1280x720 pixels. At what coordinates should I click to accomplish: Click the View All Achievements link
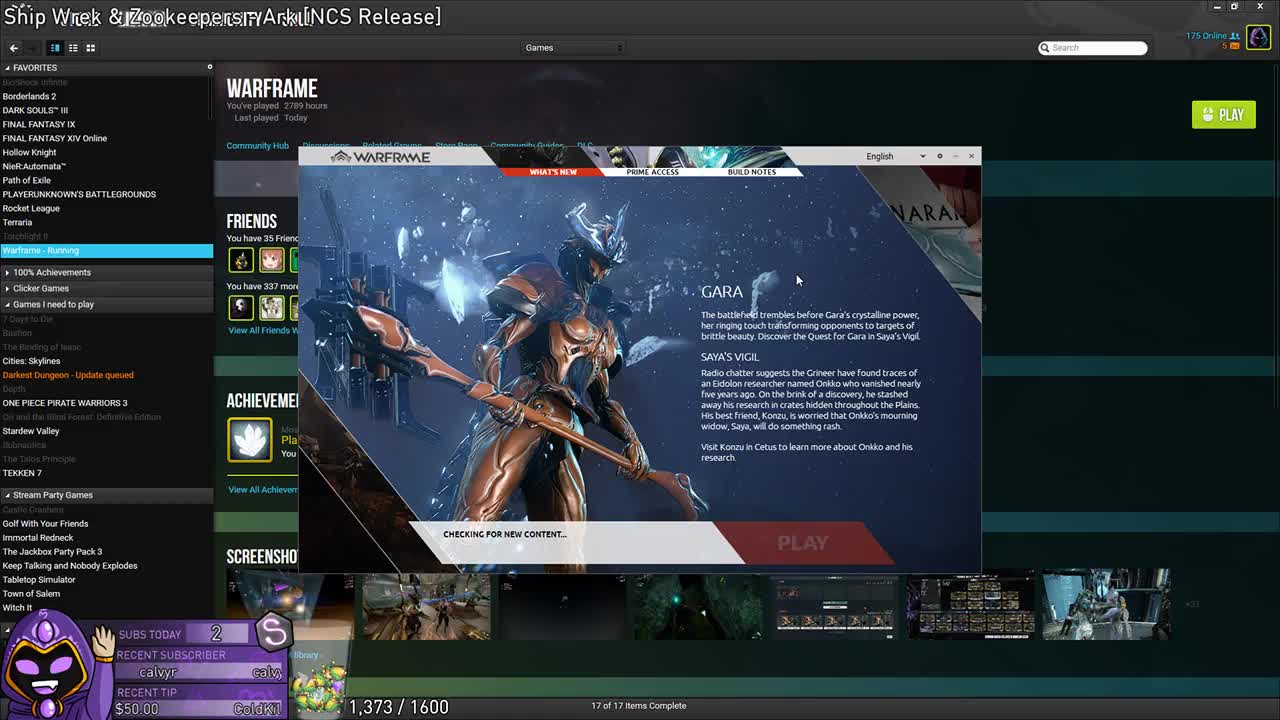[x=262, y=489]
